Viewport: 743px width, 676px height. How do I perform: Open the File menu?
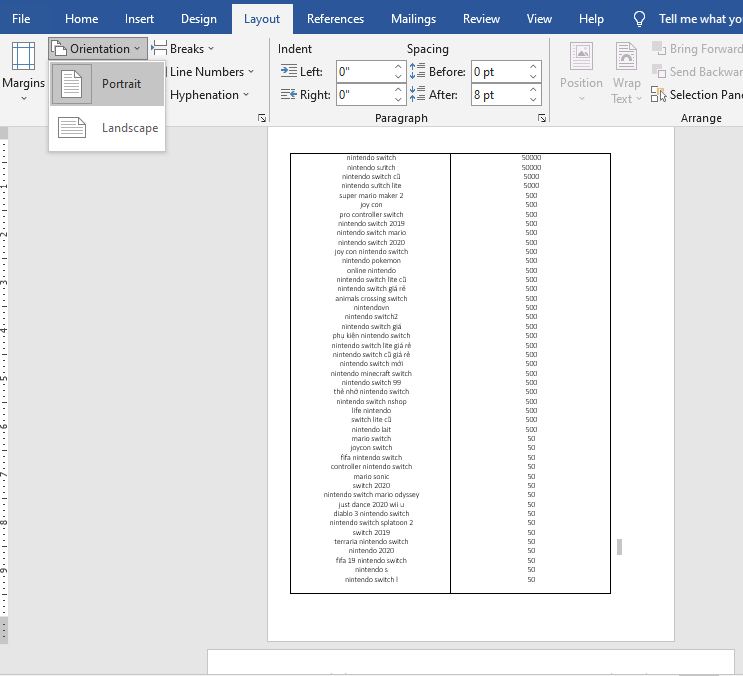pos(21,19)
